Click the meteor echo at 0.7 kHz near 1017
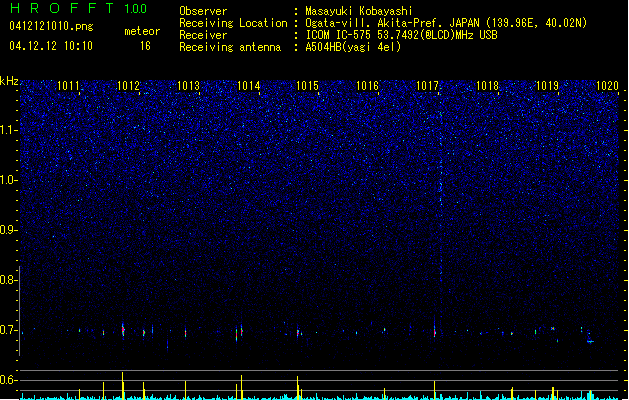Viewport: 629px width, 400px height. (x=434, y=331)
